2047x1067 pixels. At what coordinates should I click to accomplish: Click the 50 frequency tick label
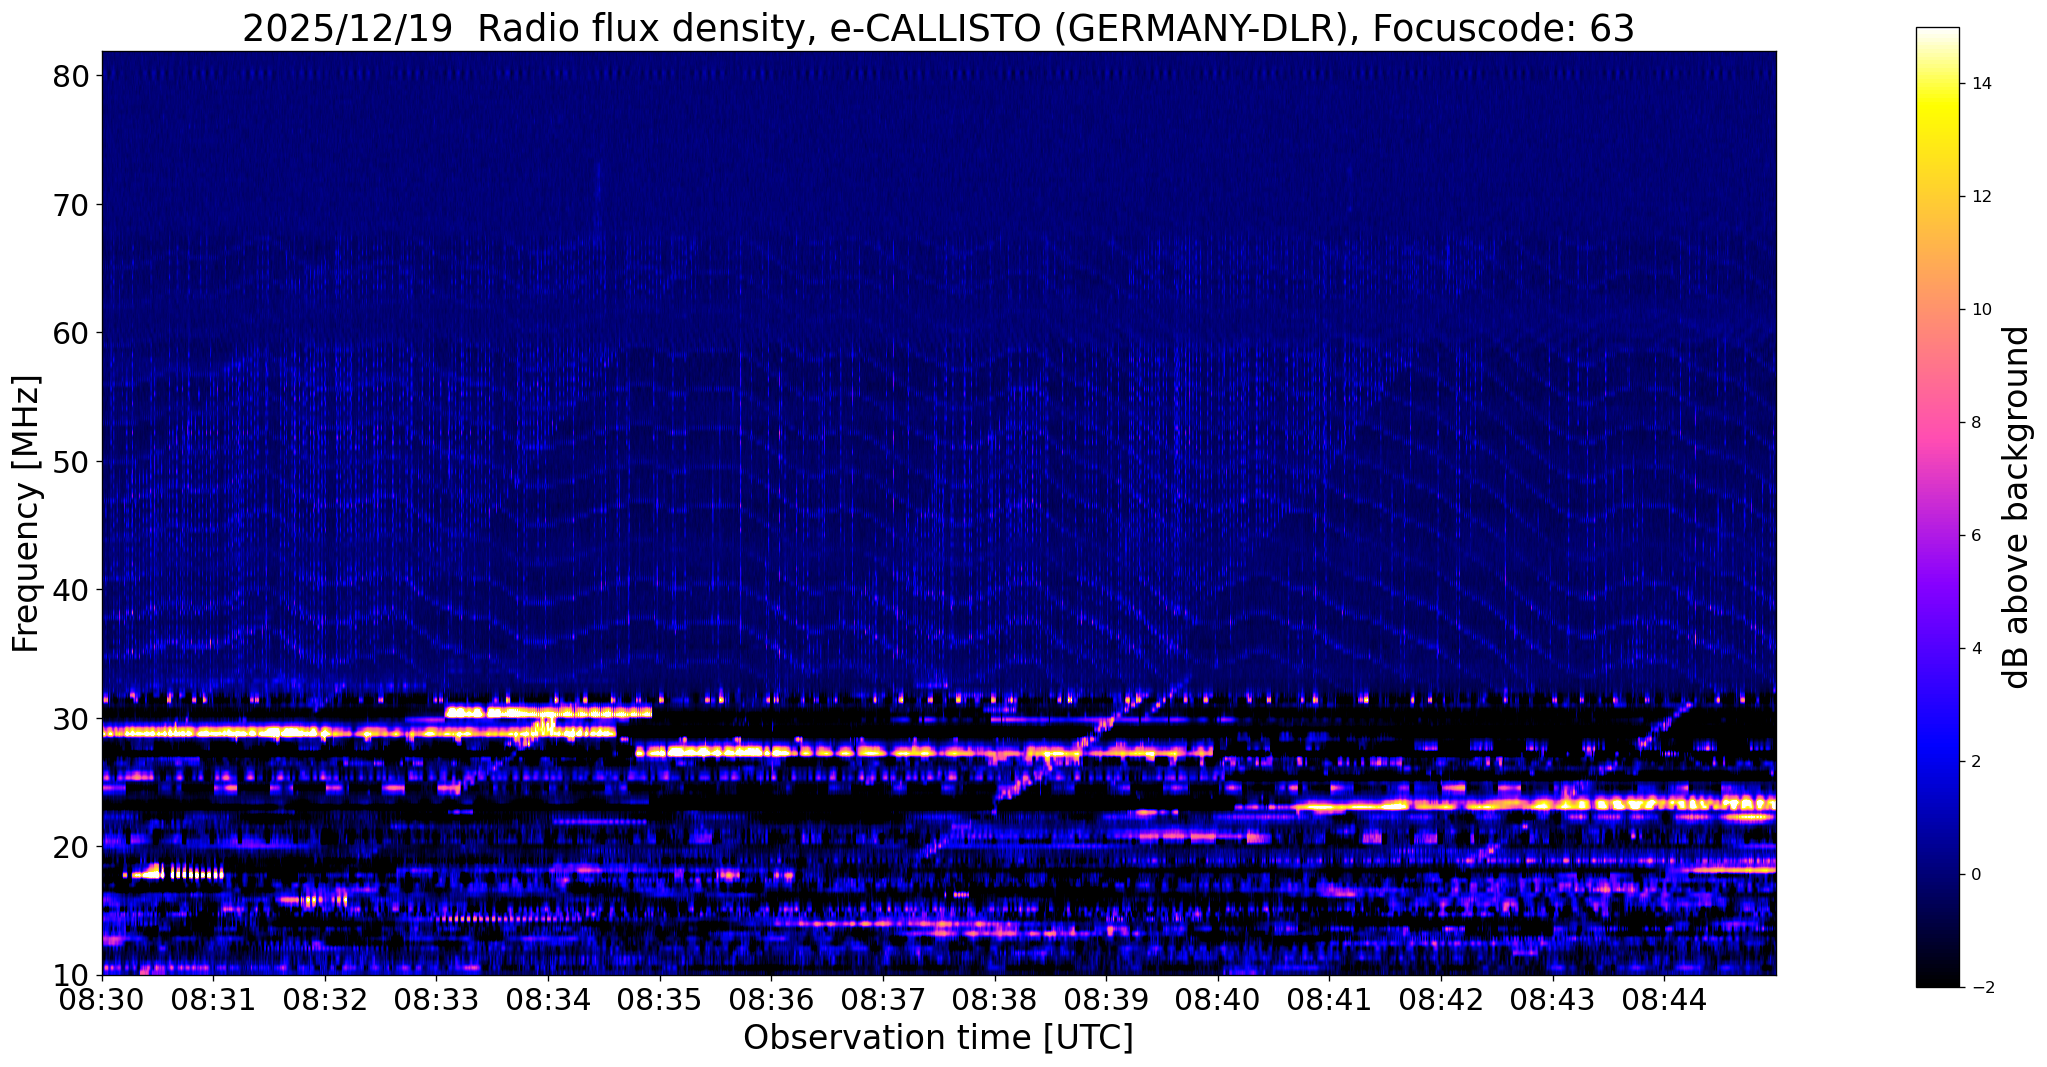click(x=71, y=461)
